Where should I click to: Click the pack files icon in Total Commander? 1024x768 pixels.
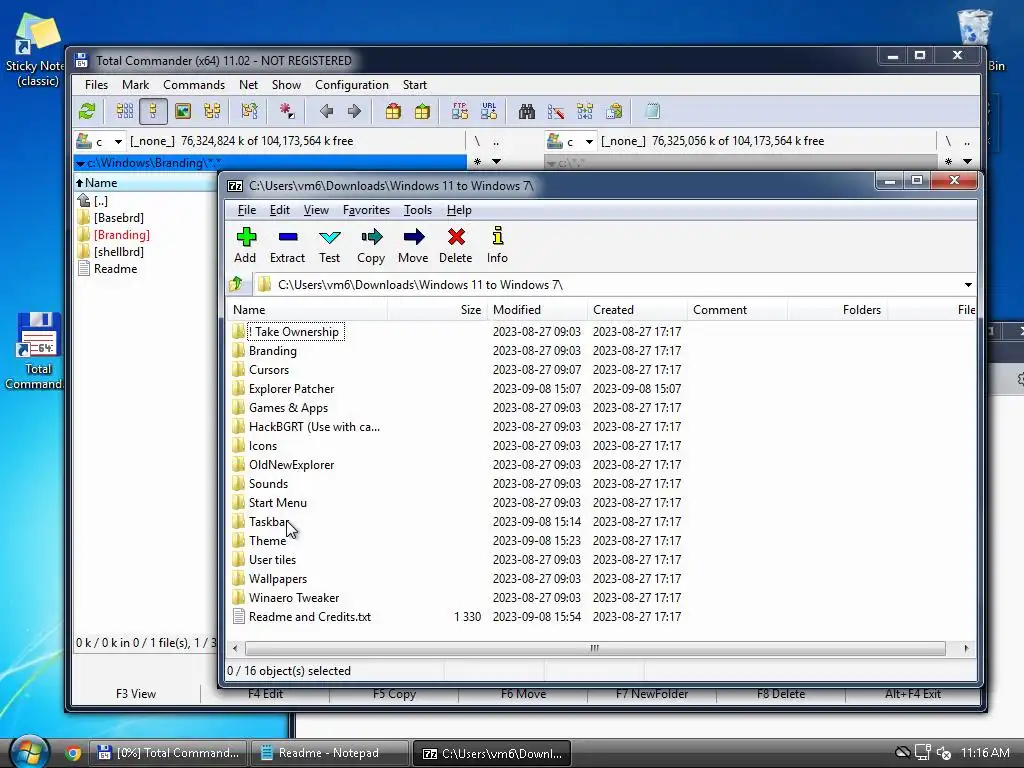pos(392,111)
